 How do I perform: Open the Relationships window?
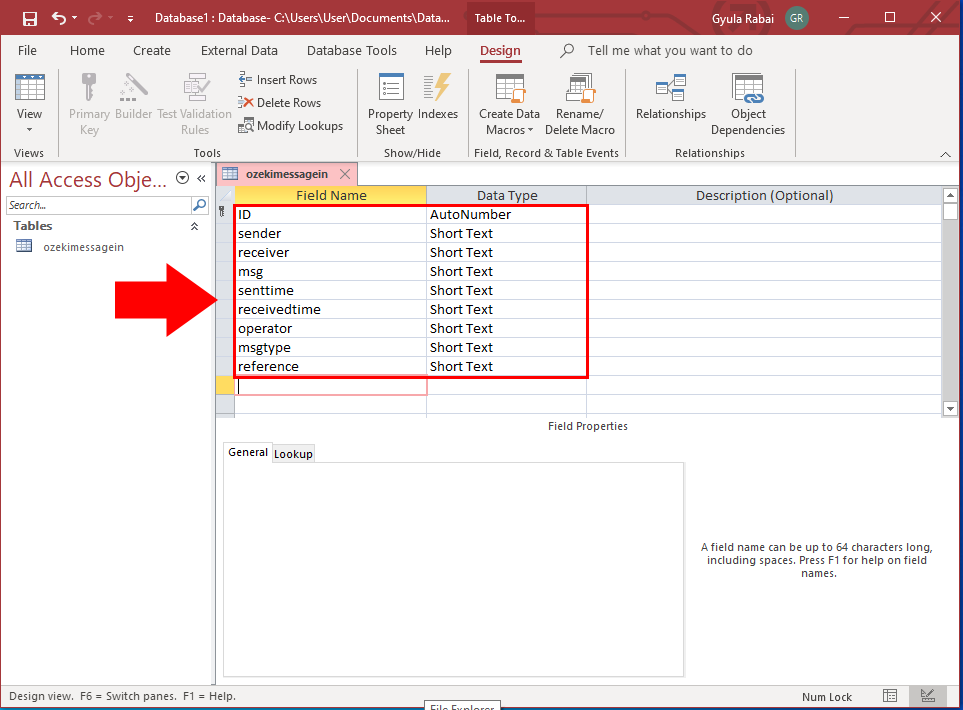(670, 102)
